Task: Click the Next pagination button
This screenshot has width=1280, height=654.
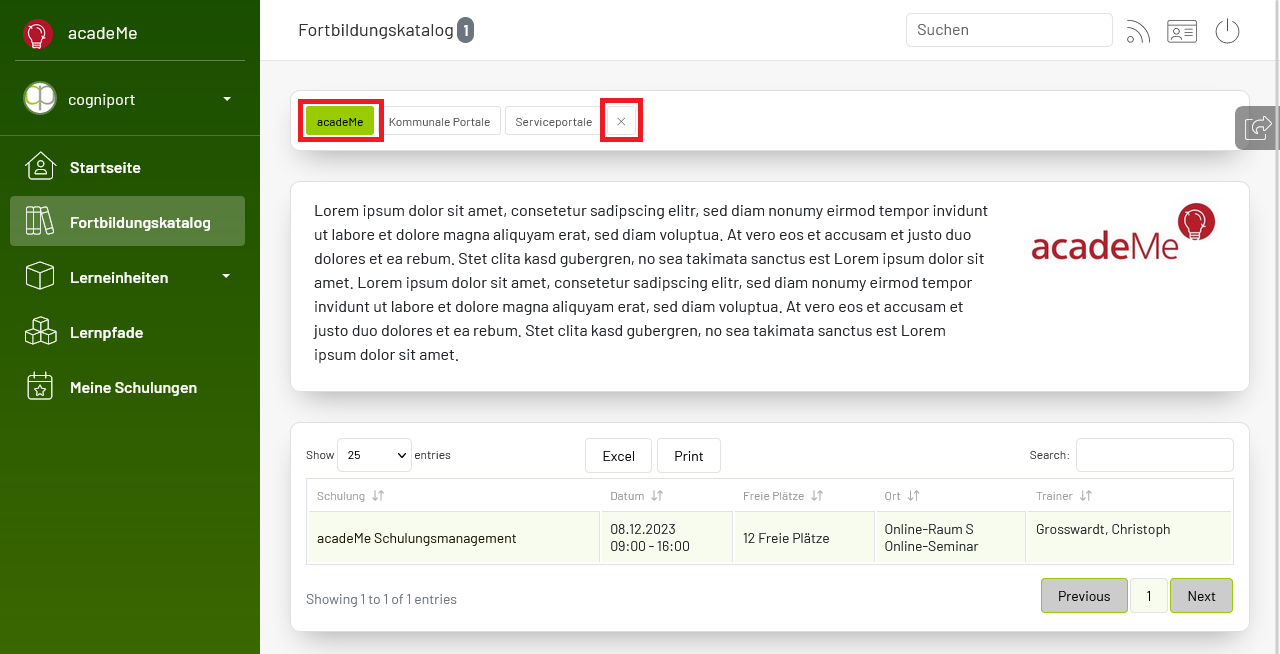Action: (1201, 596)
